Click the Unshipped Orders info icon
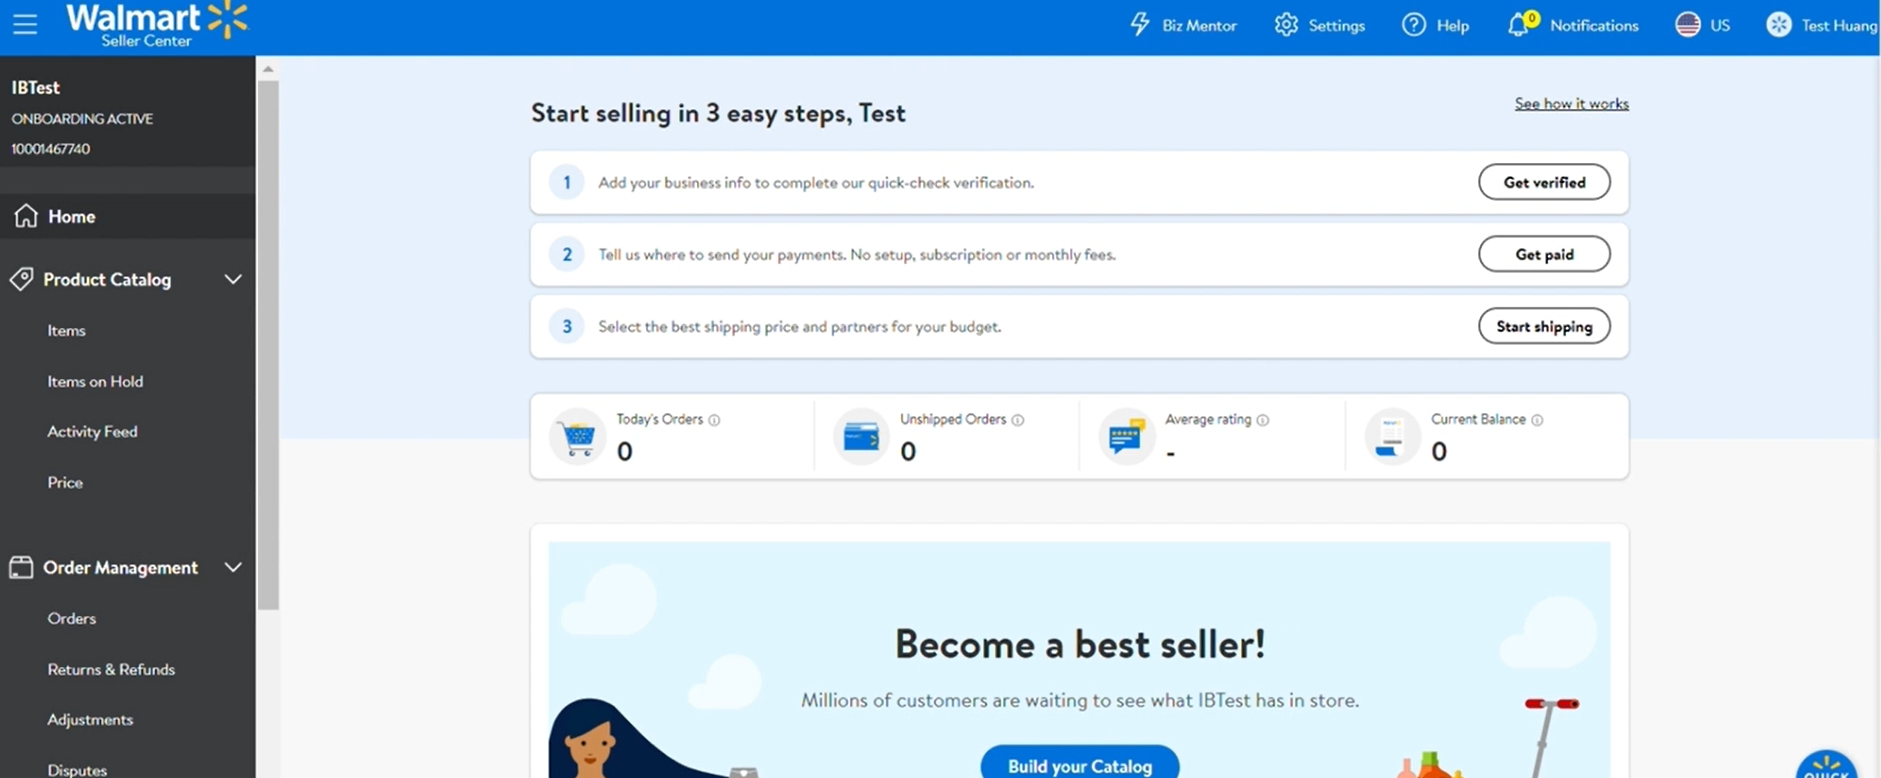 coord(1018,420)
